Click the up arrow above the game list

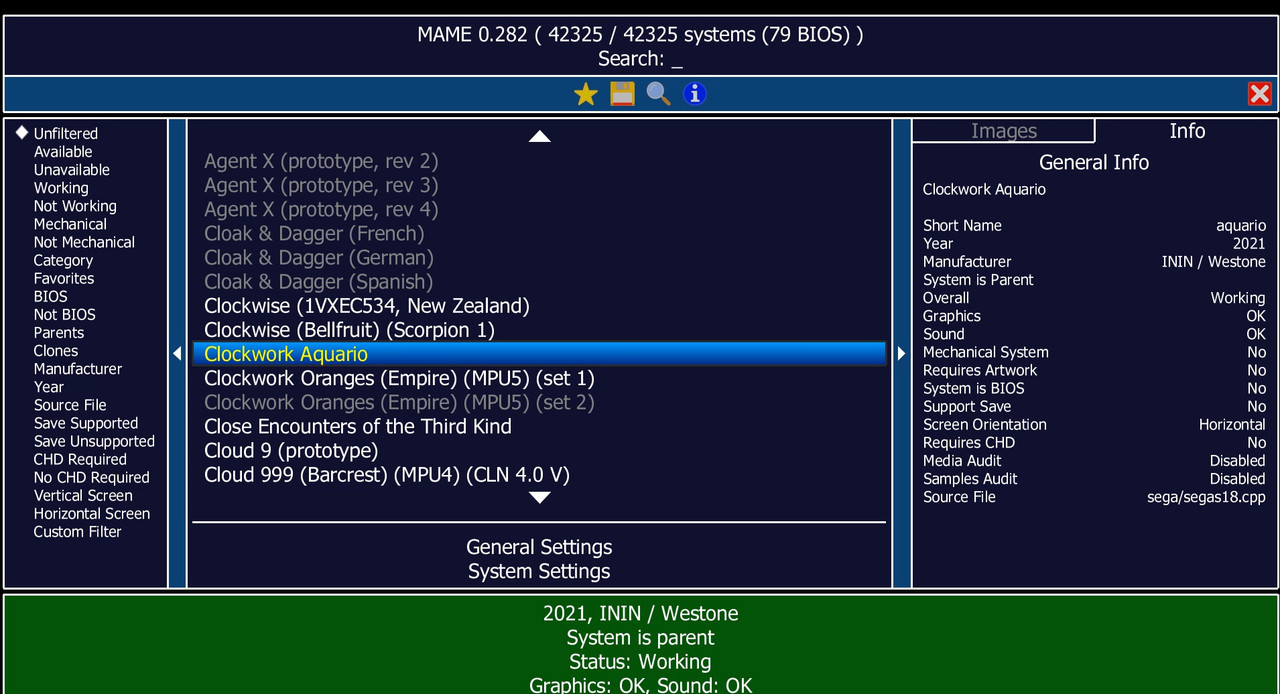(x=540, y=136)
